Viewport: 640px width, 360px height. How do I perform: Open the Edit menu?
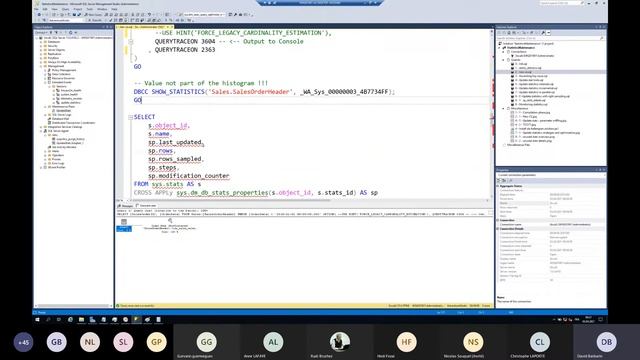click(45, 9)
